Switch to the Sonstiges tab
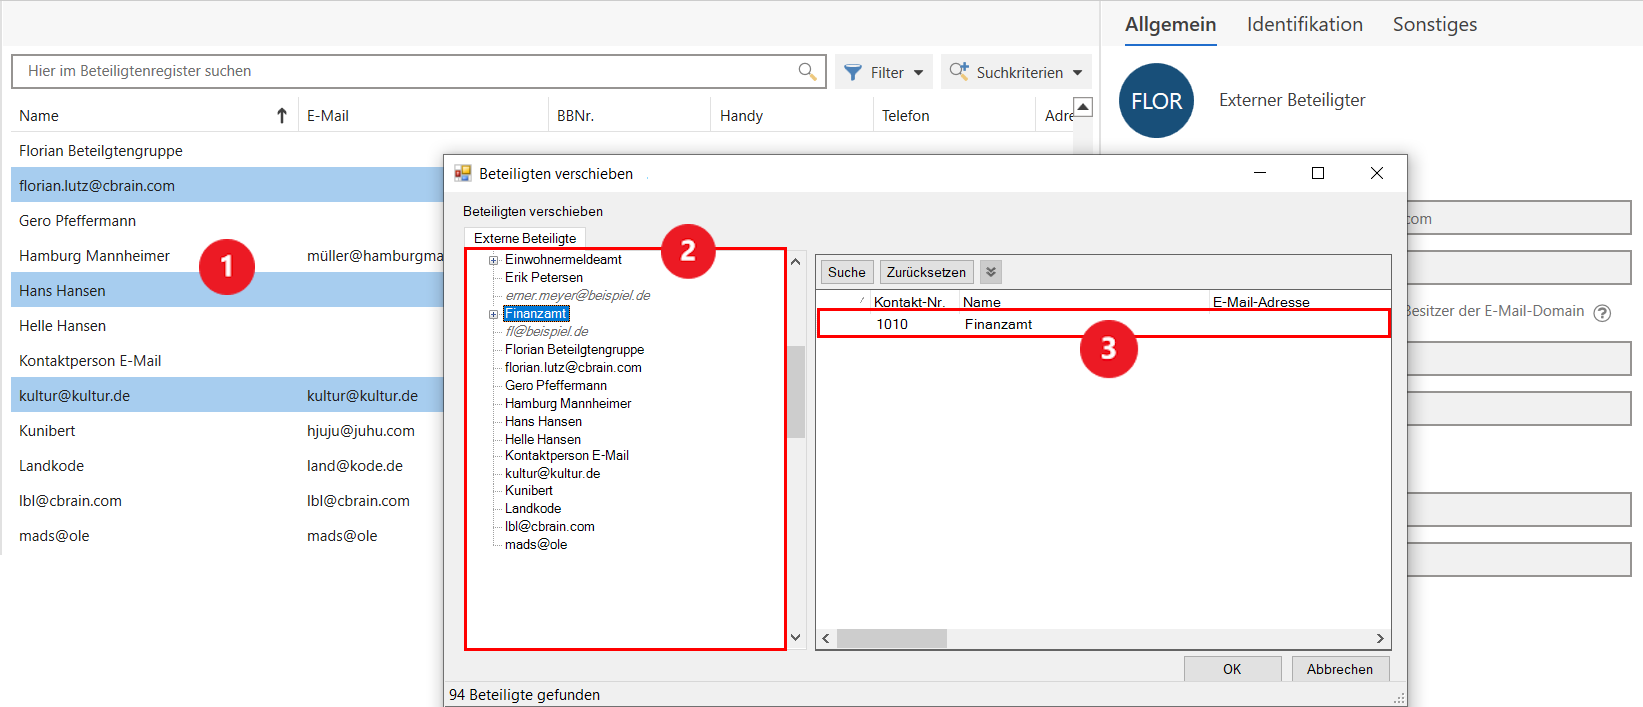This screenshot has height=707, width=1643. (x=1434, y=24)
